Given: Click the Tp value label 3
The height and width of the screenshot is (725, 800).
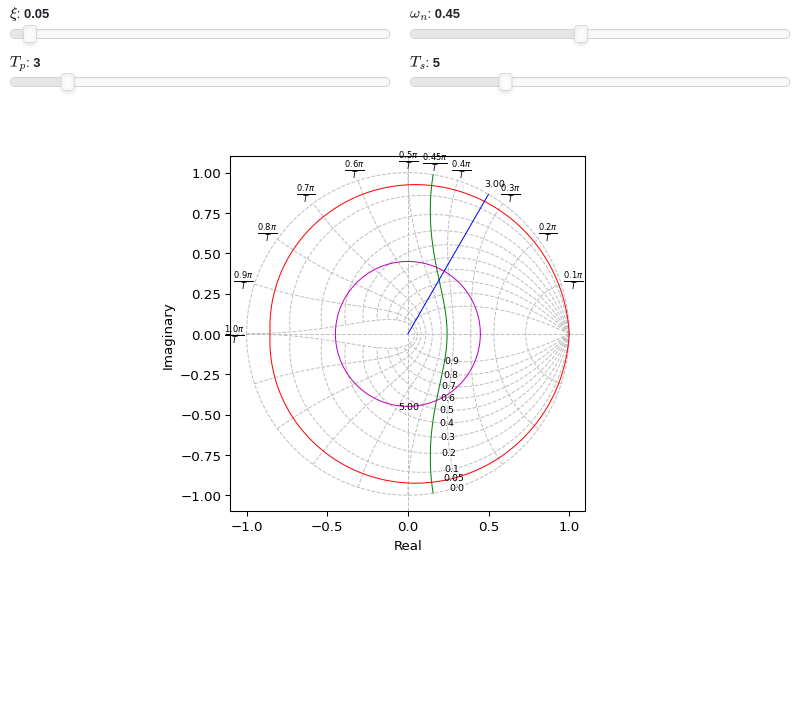Looking at the screenshot, I should (x=37, y=63).
